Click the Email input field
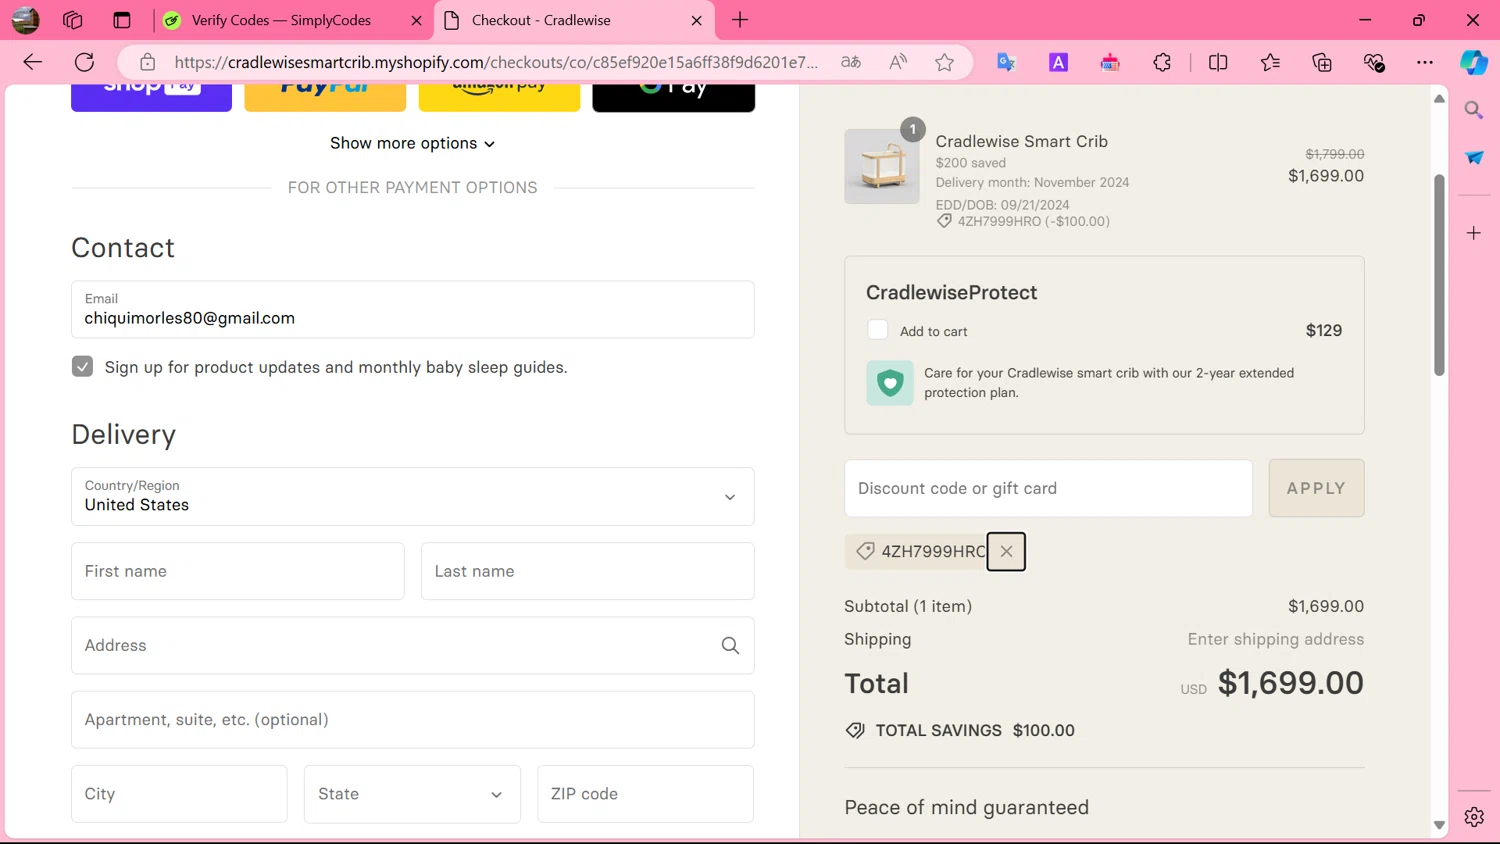This screenshot has width=1500, height=844. tap(413, 310)
